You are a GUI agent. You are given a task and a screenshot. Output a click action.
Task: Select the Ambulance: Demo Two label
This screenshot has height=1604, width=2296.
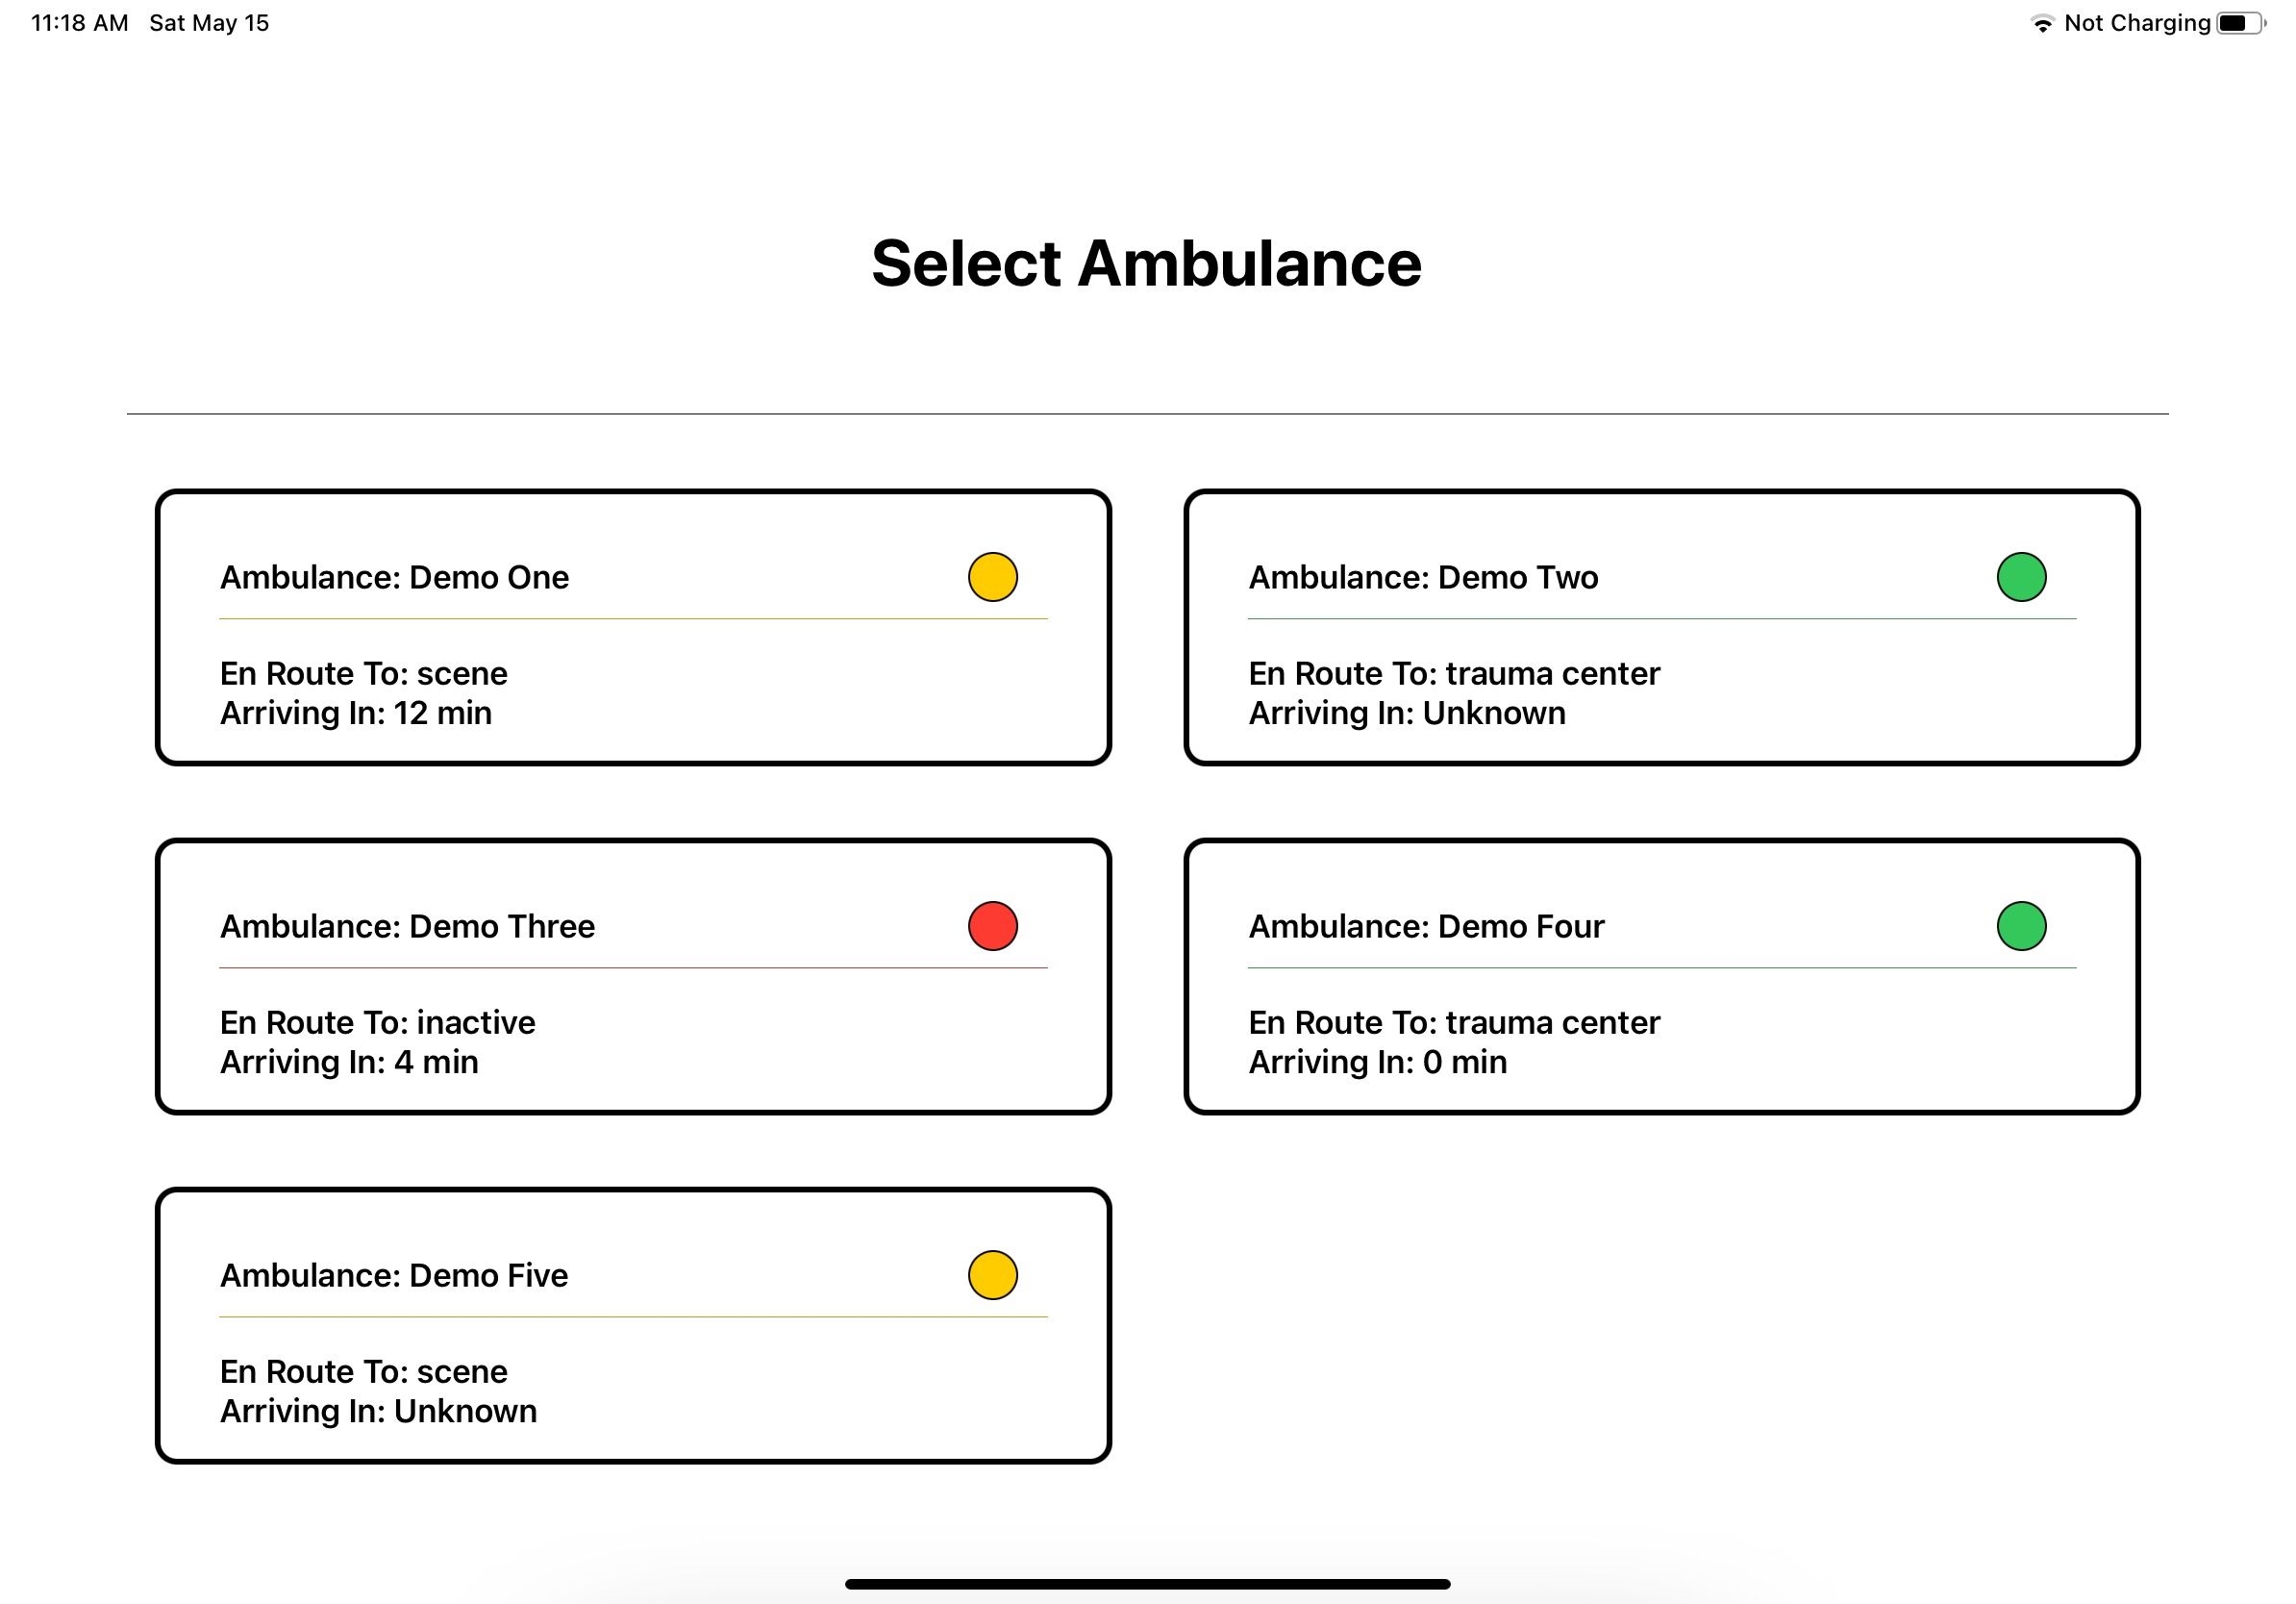[x=1423, y=578]
